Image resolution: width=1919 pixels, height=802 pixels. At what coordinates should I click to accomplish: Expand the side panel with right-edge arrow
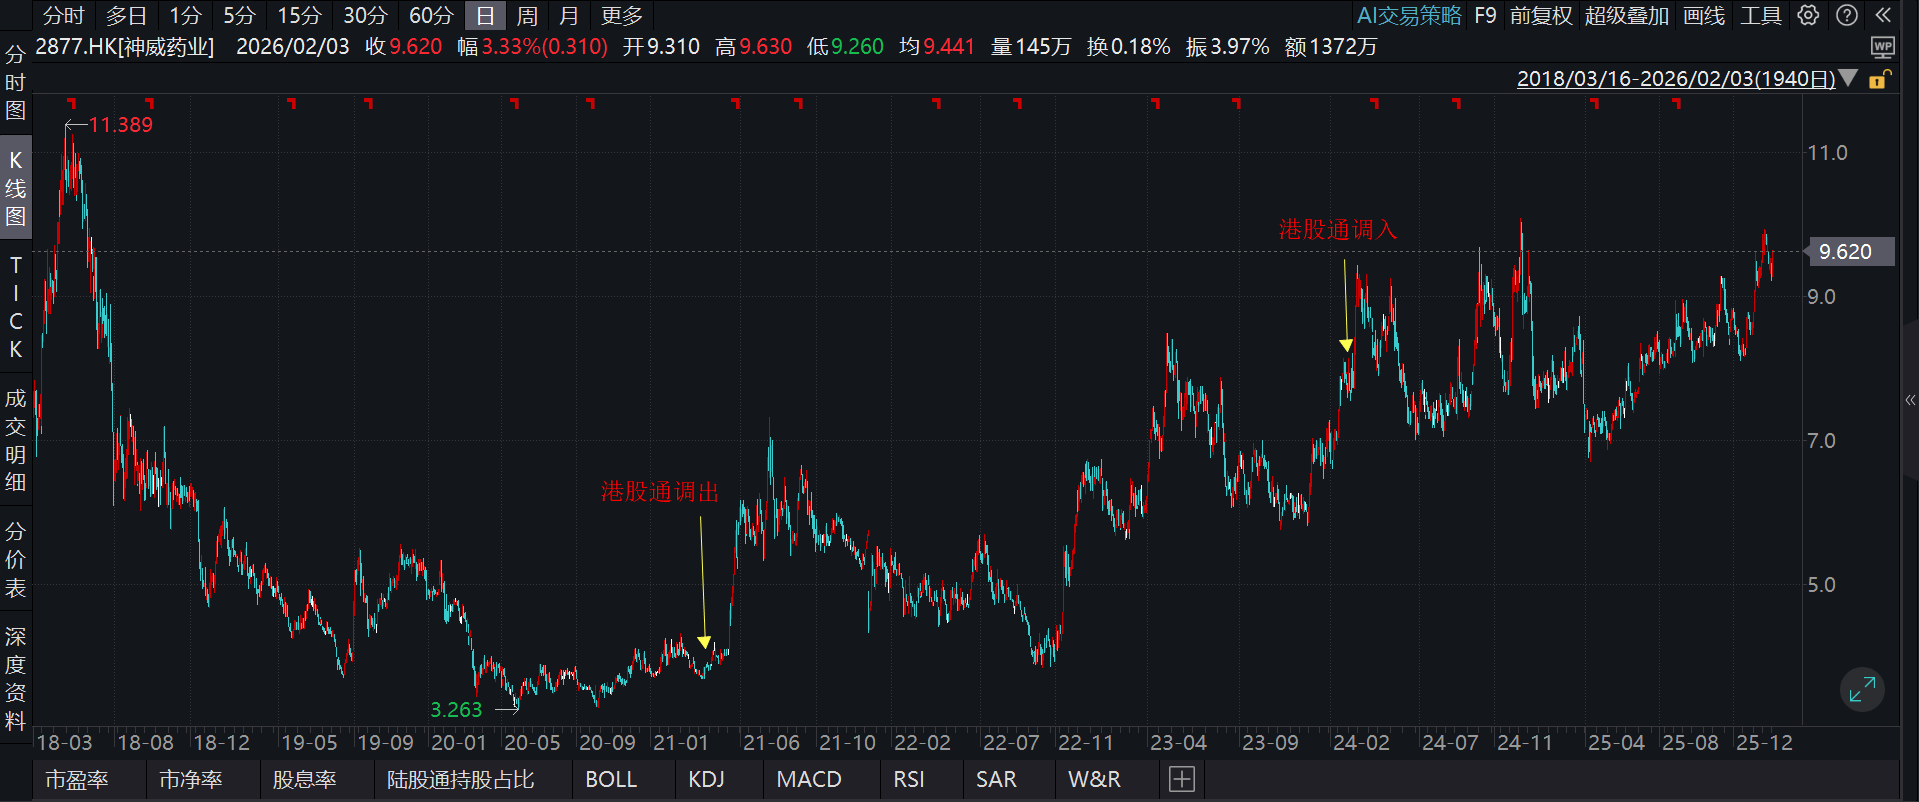click(1910, 400)
